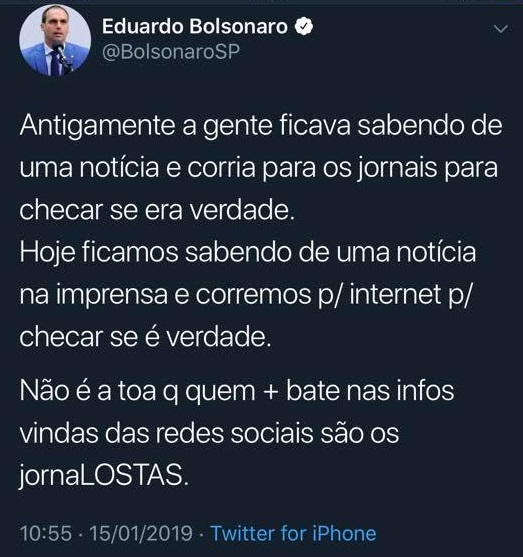Select the word jornaLOSTAS in the tweet

pyautogui.click(x=103, y=475)
